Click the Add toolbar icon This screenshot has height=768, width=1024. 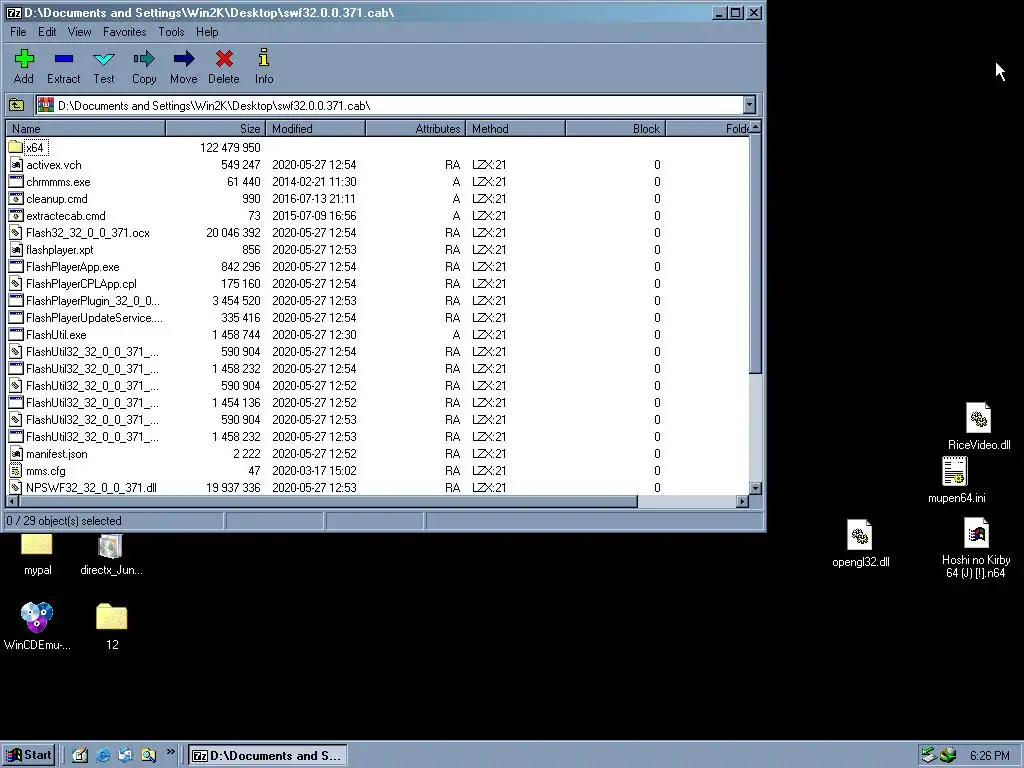tap(24, 59)
